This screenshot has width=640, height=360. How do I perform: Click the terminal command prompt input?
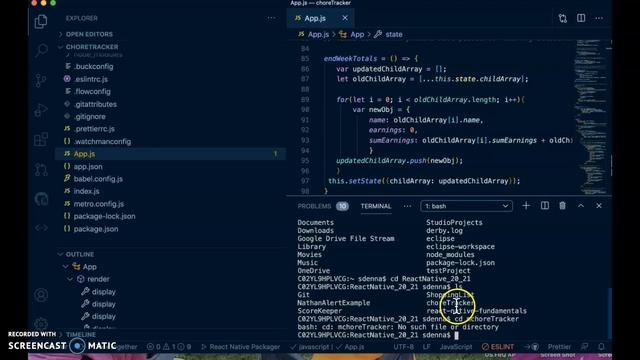point(456,335)
